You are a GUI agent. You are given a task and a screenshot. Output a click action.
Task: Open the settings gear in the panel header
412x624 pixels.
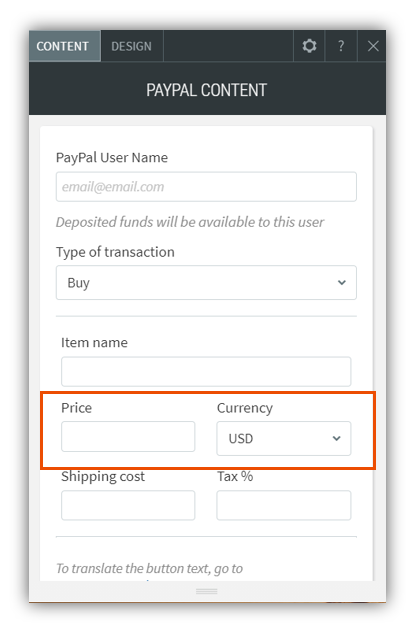click(x=309, y=46)
